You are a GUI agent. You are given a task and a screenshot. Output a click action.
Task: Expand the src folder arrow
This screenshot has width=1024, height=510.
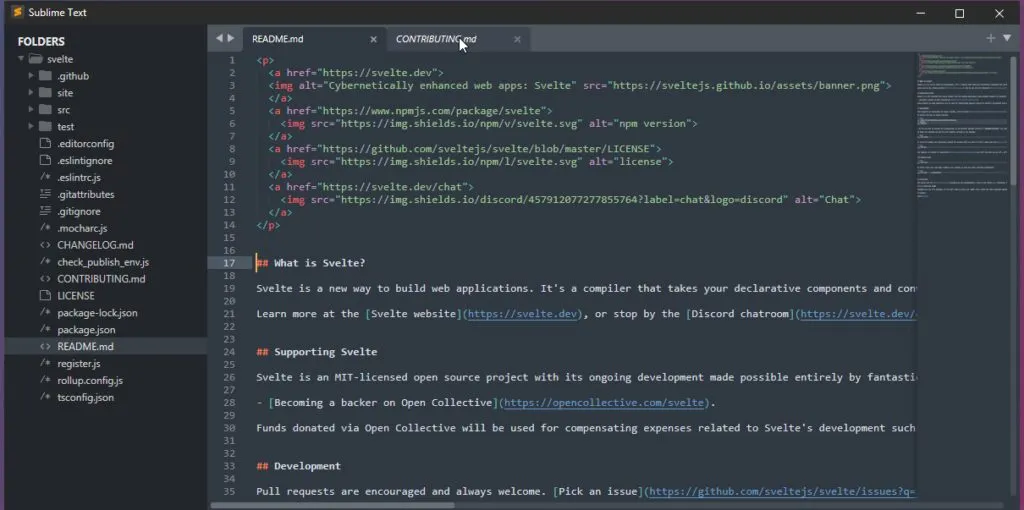click(31, 110)
